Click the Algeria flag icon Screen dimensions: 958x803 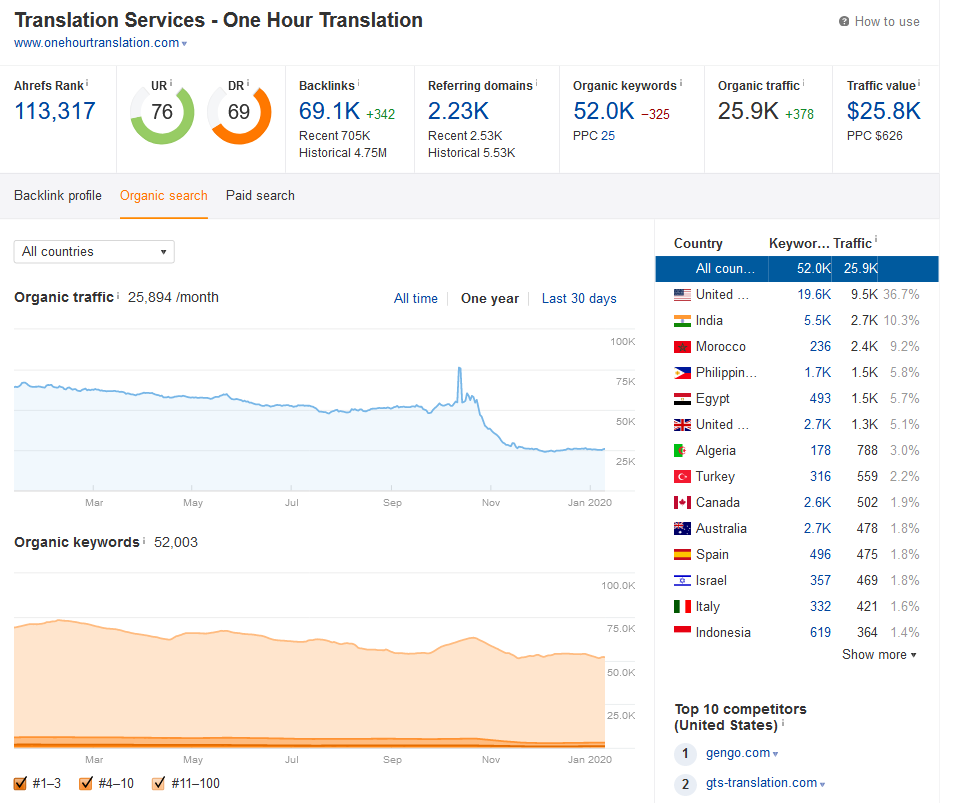(x=682, y=450)
